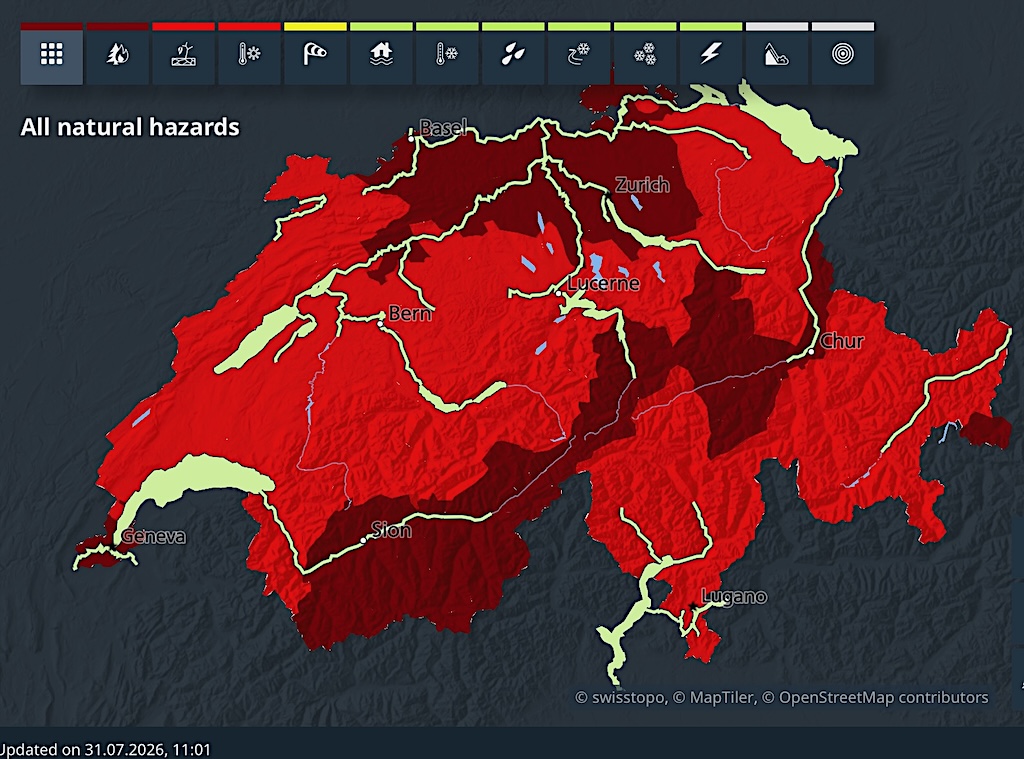
Task: Show the snow hazard snowflakes icon
Action: [645, 54]
